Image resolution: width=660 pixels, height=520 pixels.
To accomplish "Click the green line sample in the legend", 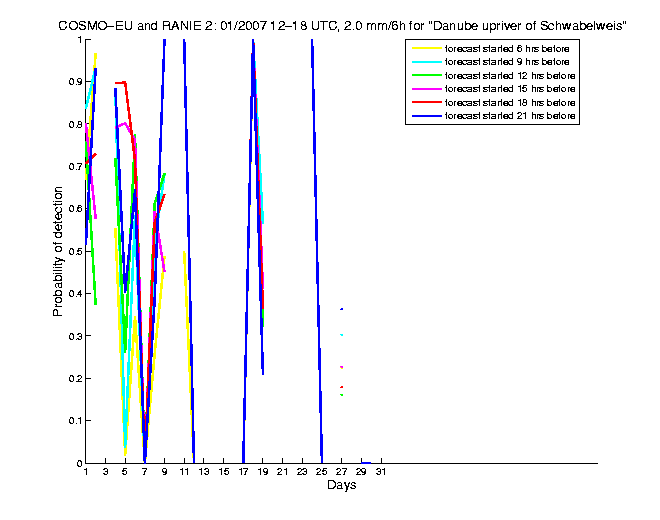I will [426, 76].
